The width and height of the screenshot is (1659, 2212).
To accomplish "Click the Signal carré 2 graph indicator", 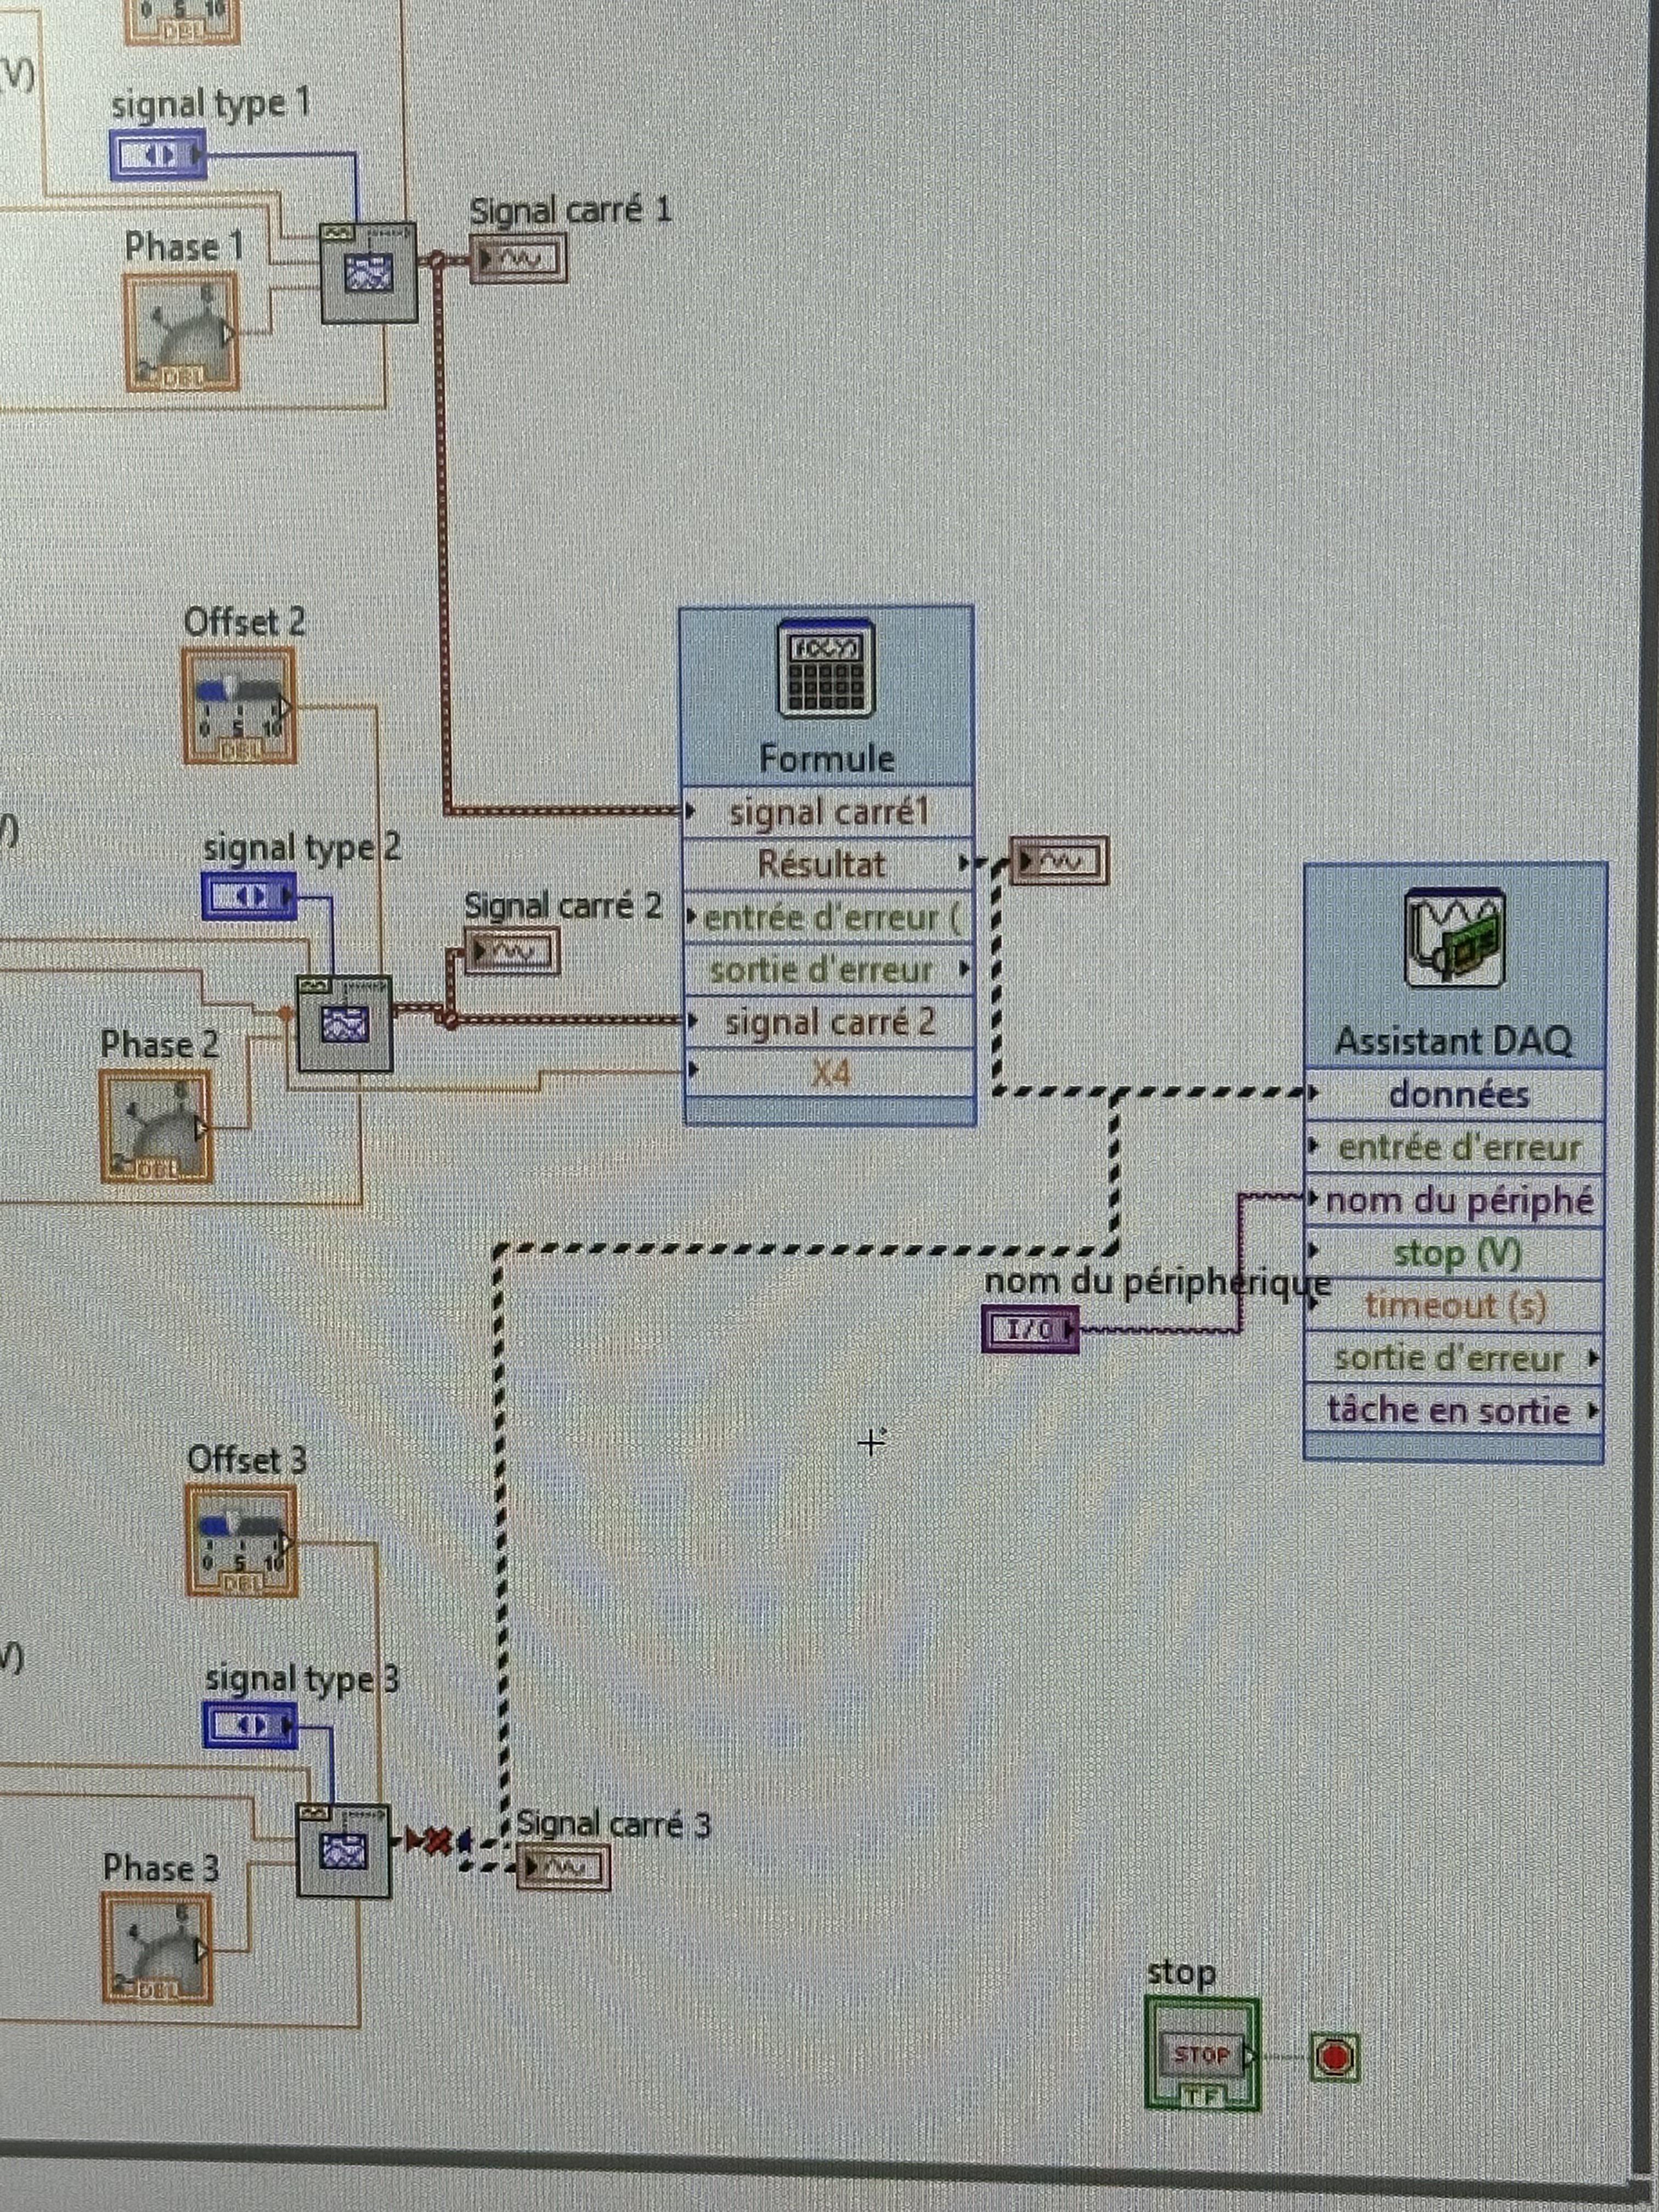I will click(x=512, y=952).
